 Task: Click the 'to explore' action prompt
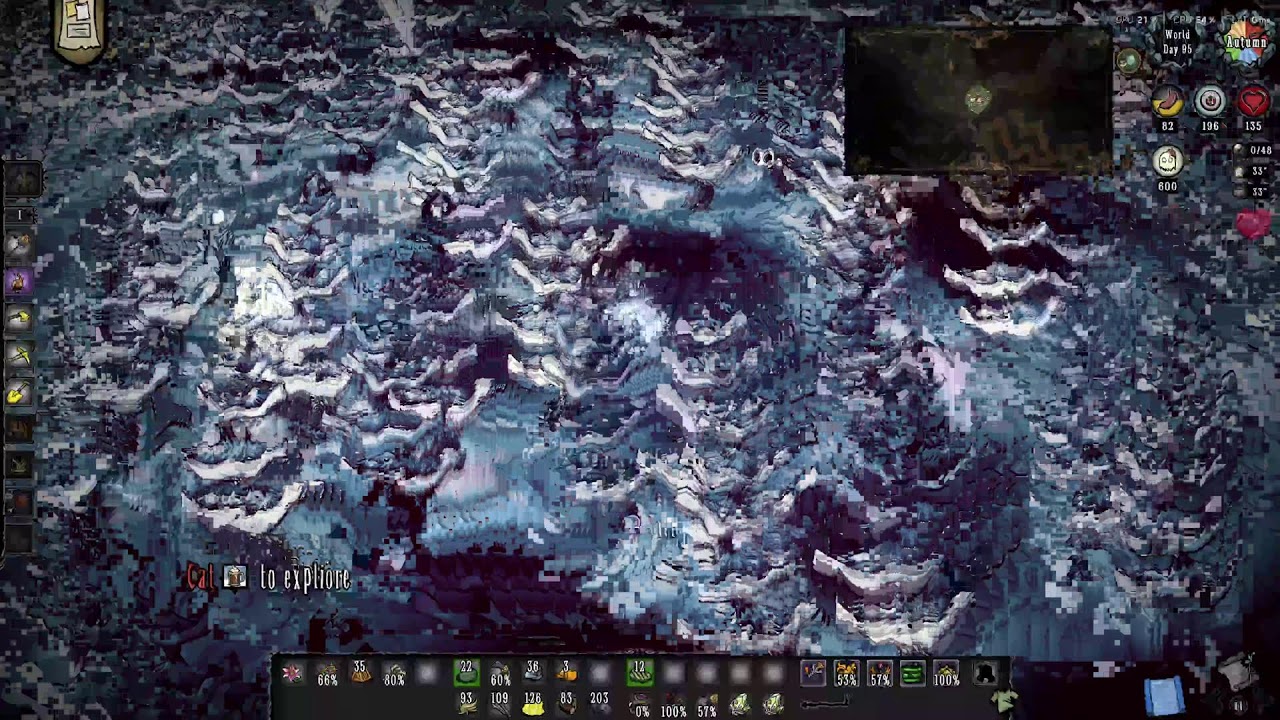305,578
